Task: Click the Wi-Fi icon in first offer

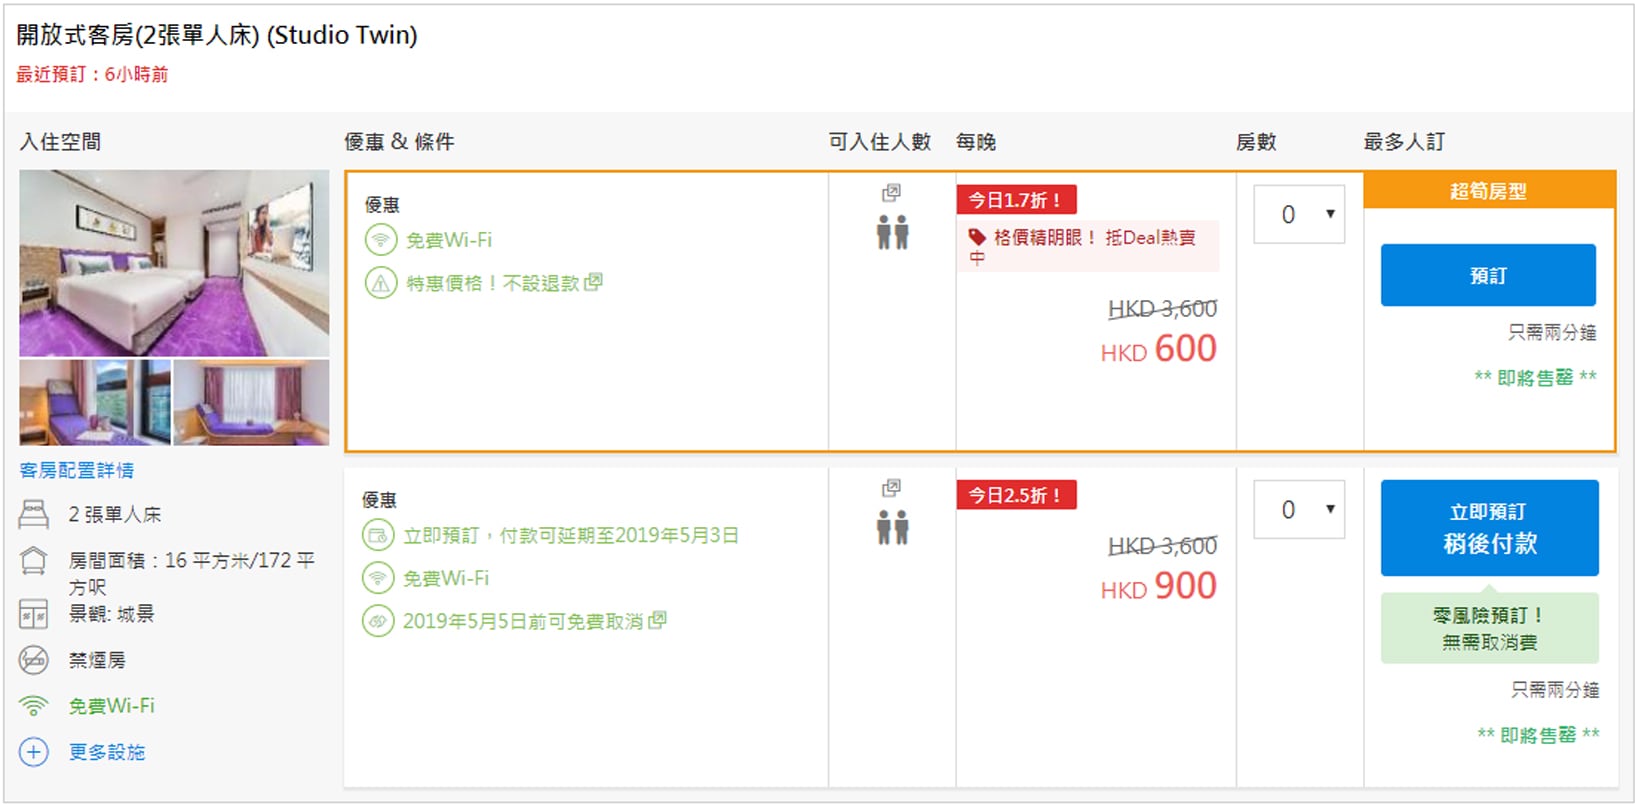Action: tap(380, 240)
